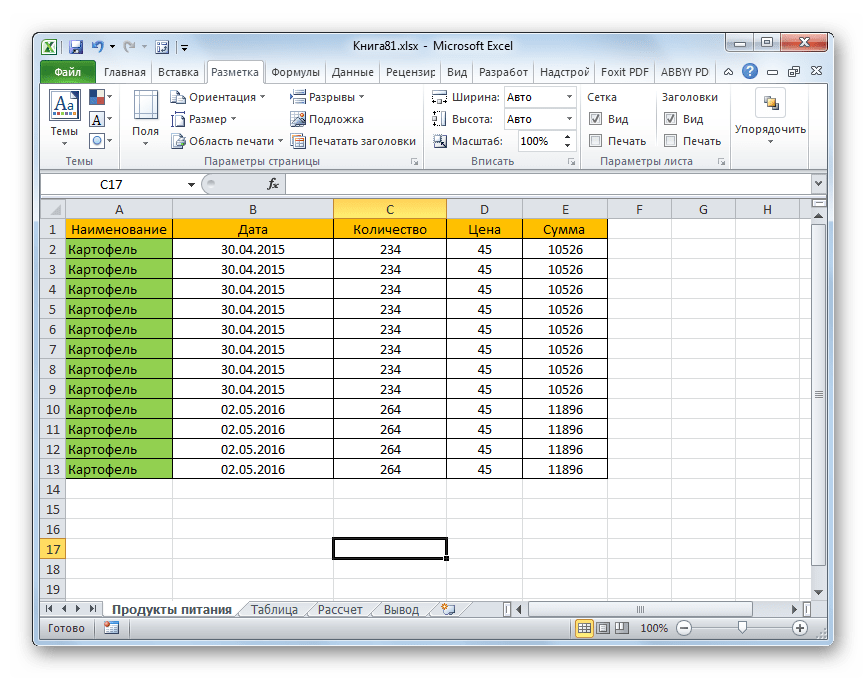The height and width of the screenshot is (679, 867).
Task: Click the formula bar input field
Action: click(x=549, y=184)
